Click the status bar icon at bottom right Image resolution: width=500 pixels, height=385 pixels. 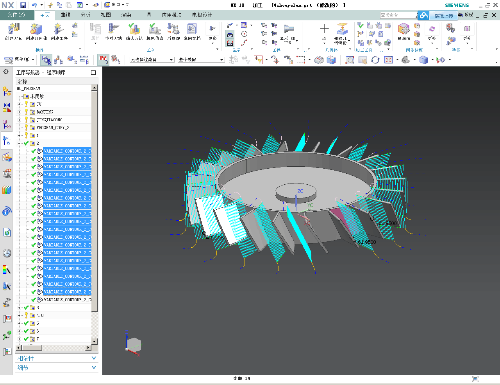point(475,379)
